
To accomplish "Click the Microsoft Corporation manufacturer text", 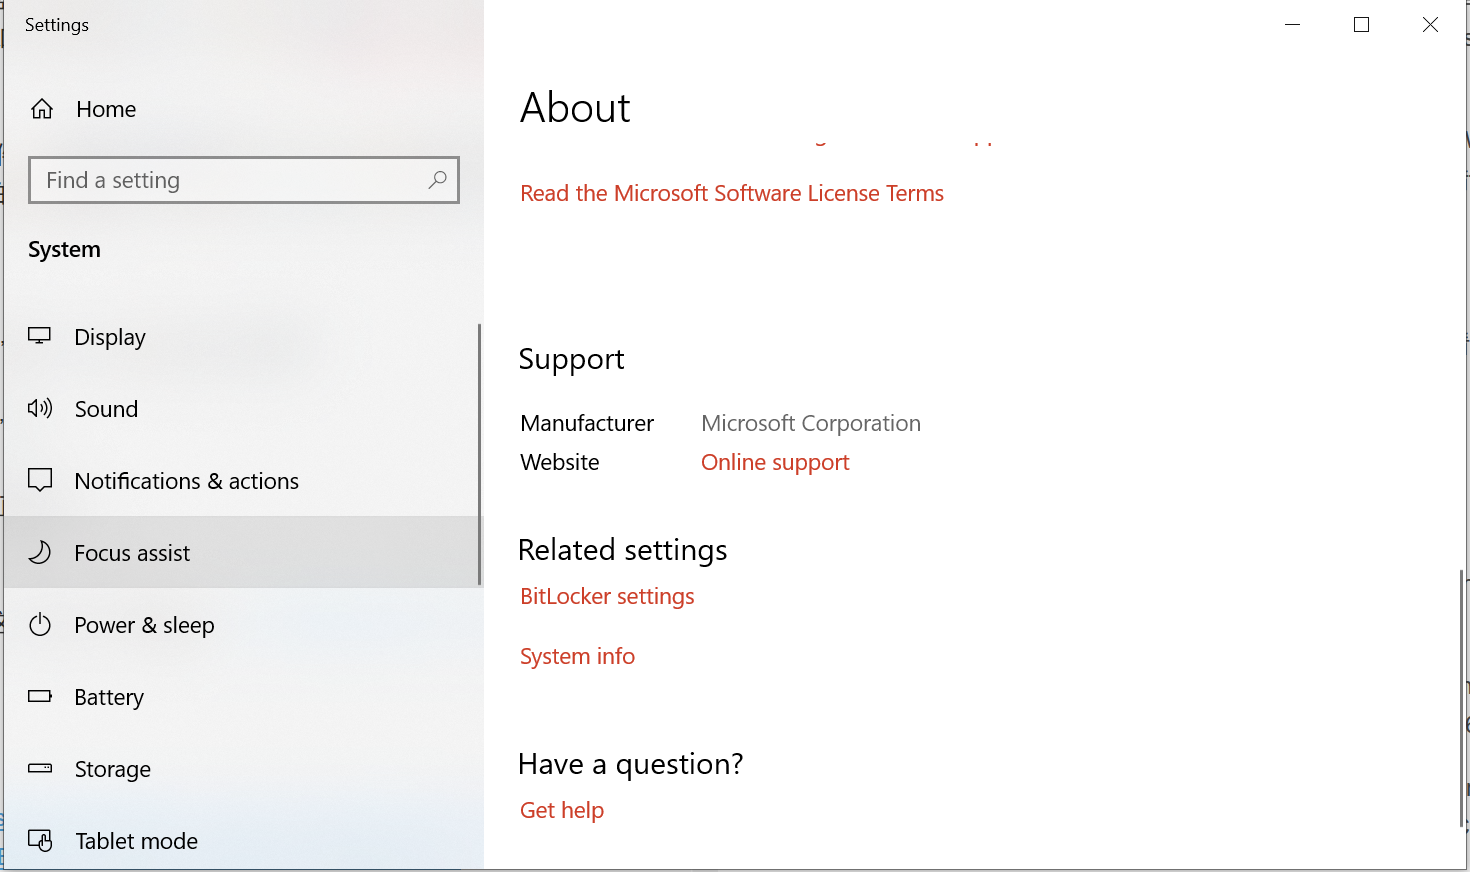I will [x=811, y=423].
